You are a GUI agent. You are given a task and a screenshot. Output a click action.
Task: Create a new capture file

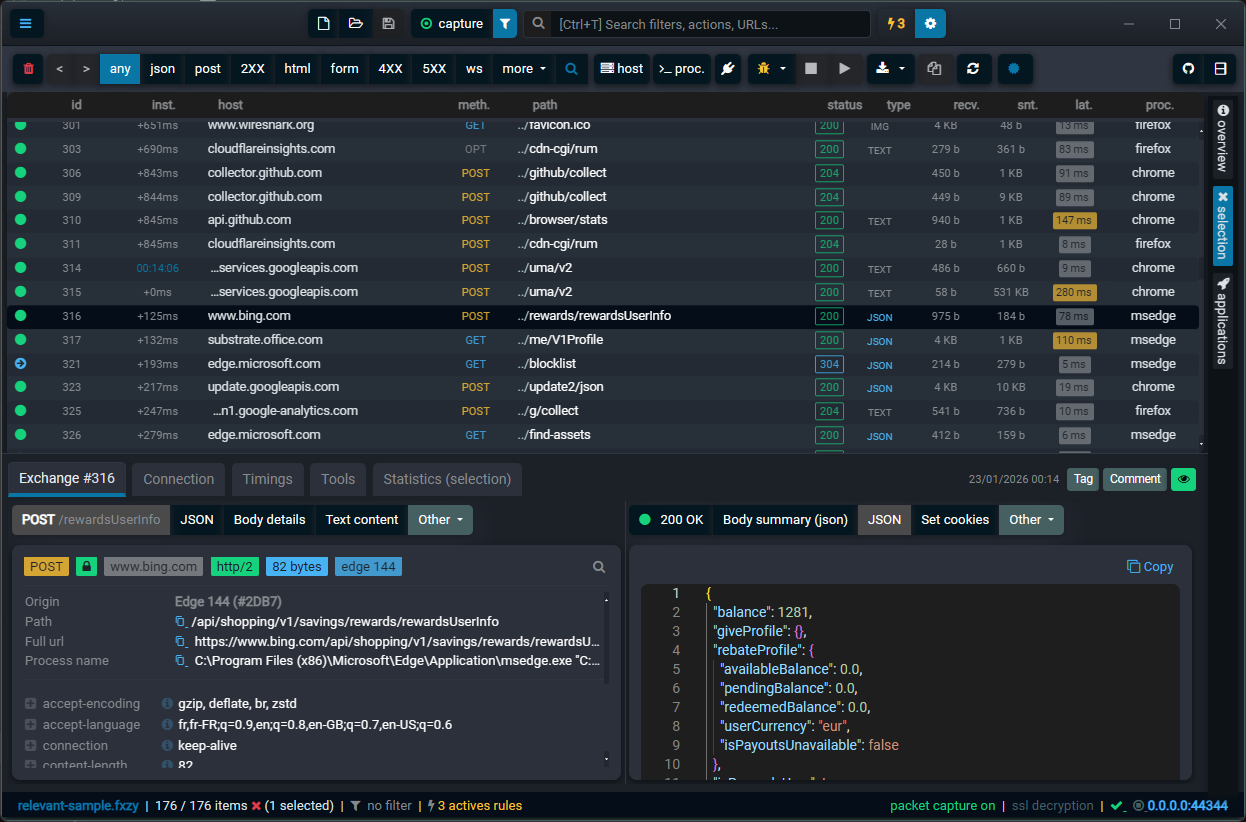[322, 22]
